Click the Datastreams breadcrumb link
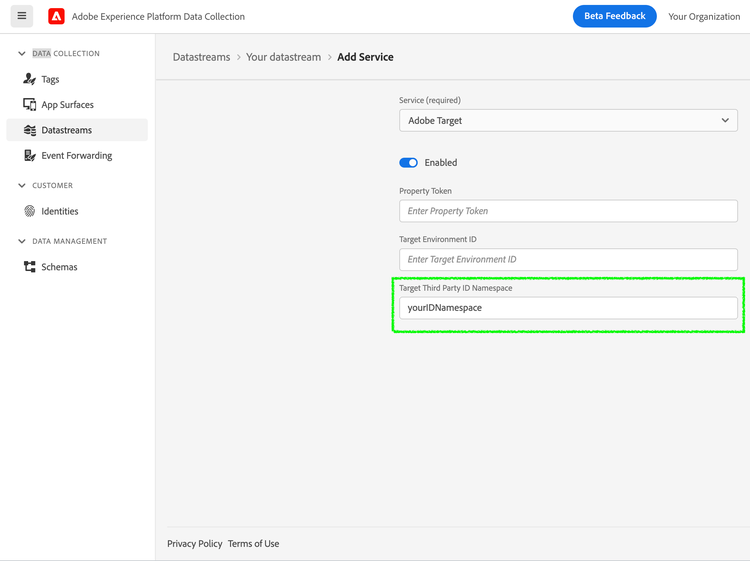This screenshot has width=750, height=561. [x=201, y=57]
